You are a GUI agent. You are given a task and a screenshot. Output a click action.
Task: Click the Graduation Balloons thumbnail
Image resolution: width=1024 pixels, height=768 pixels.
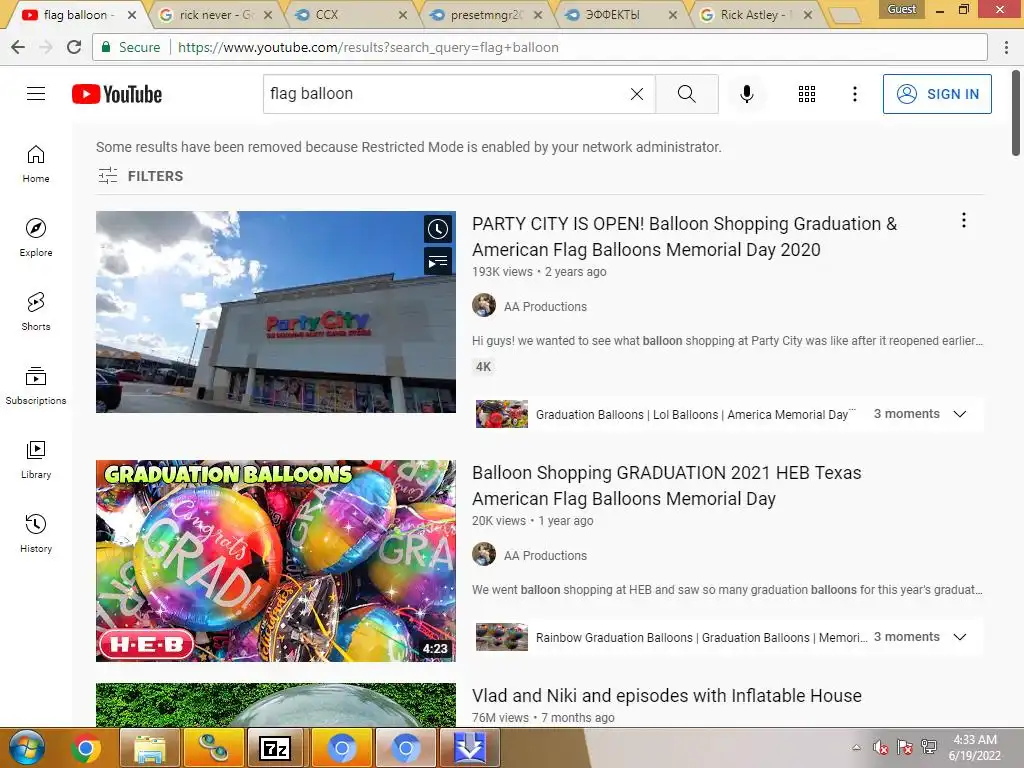[276, 561]
